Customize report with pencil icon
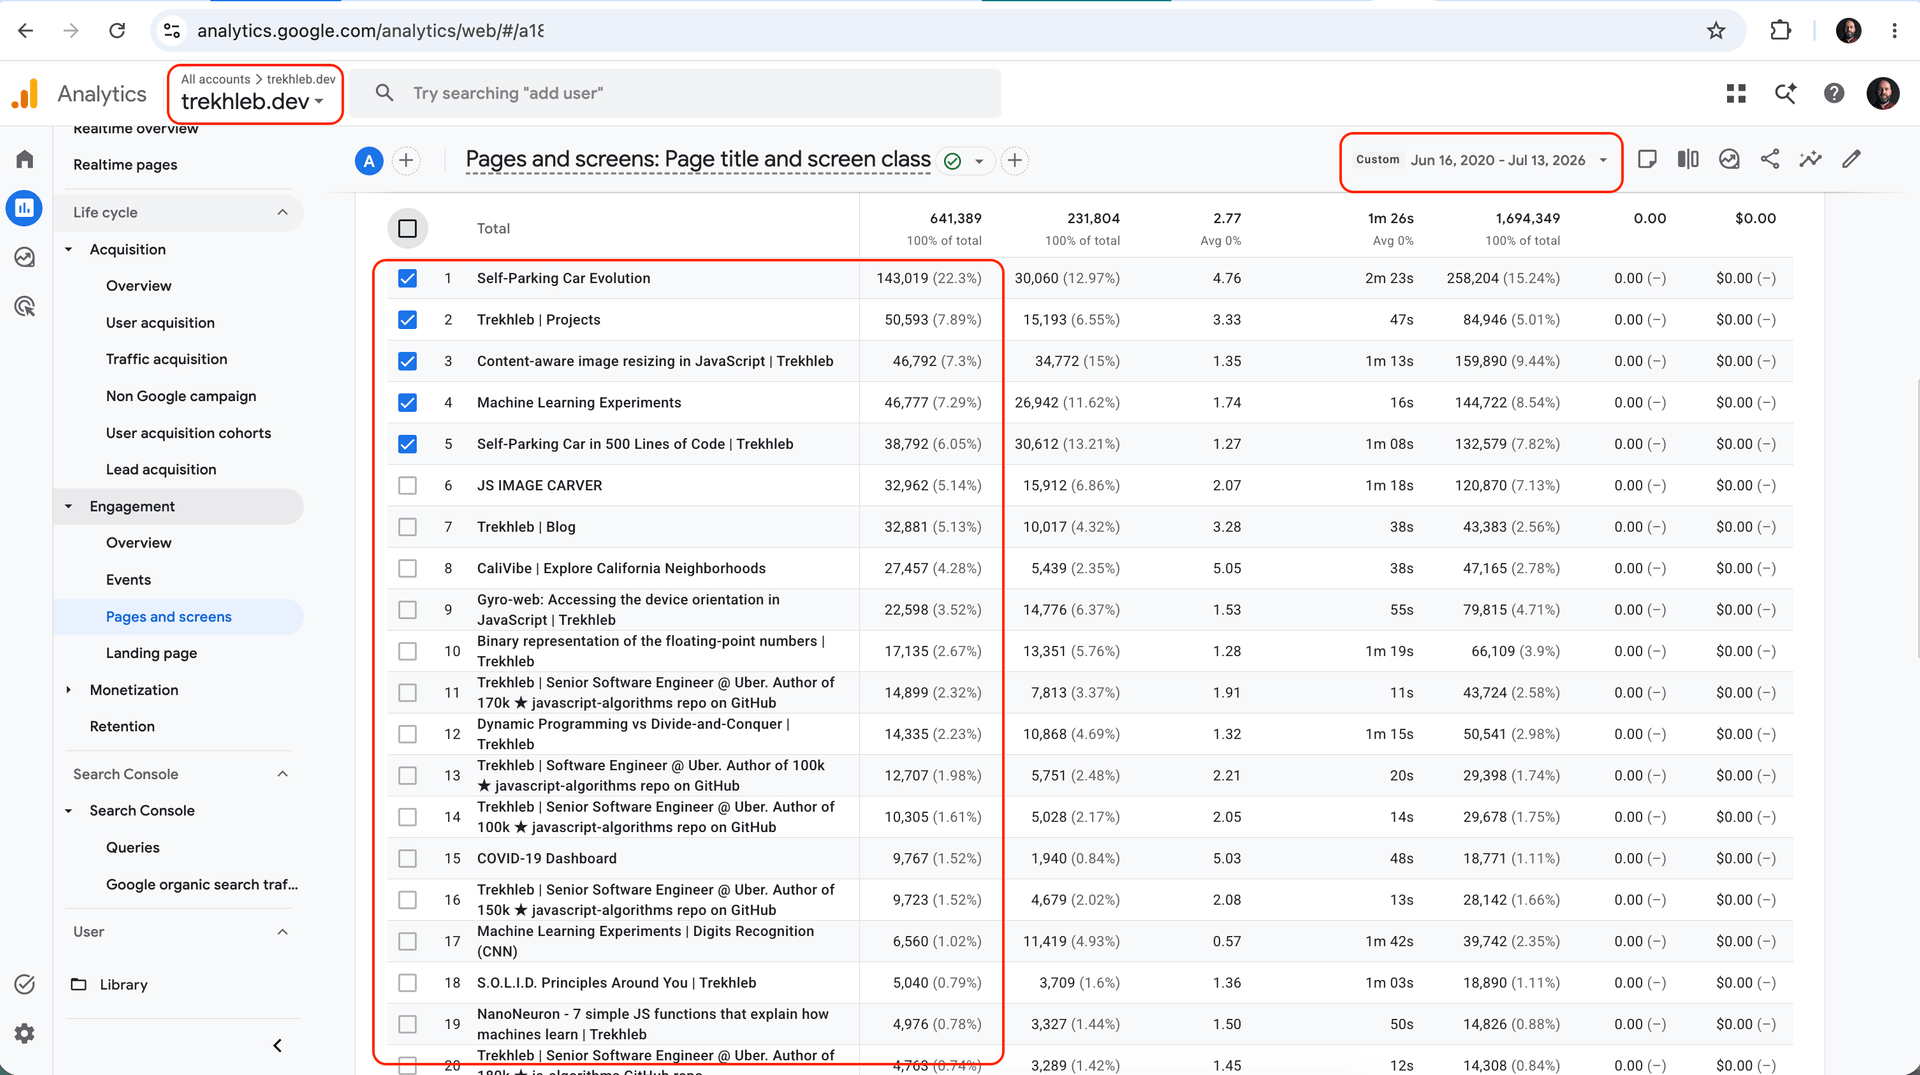 point(1852,159)
